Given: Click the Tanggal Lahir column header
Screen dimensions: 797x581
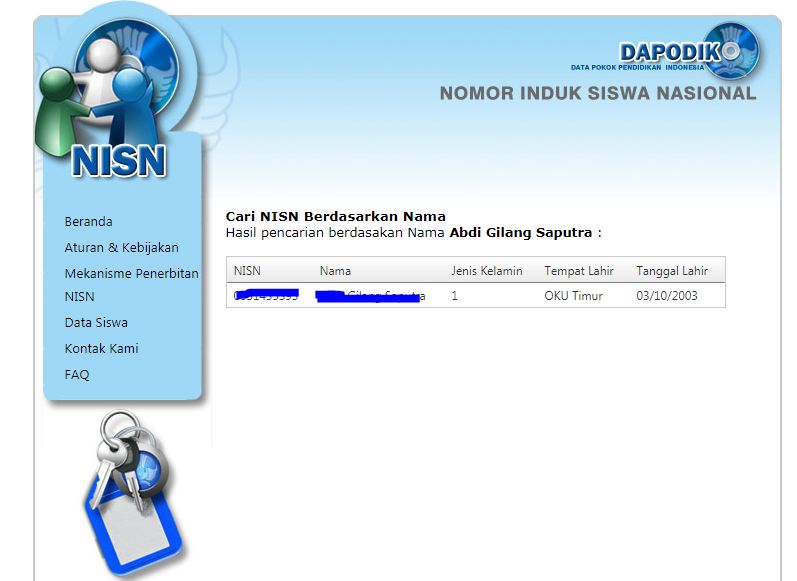Looking at the screenshot, I should [672, 271].
